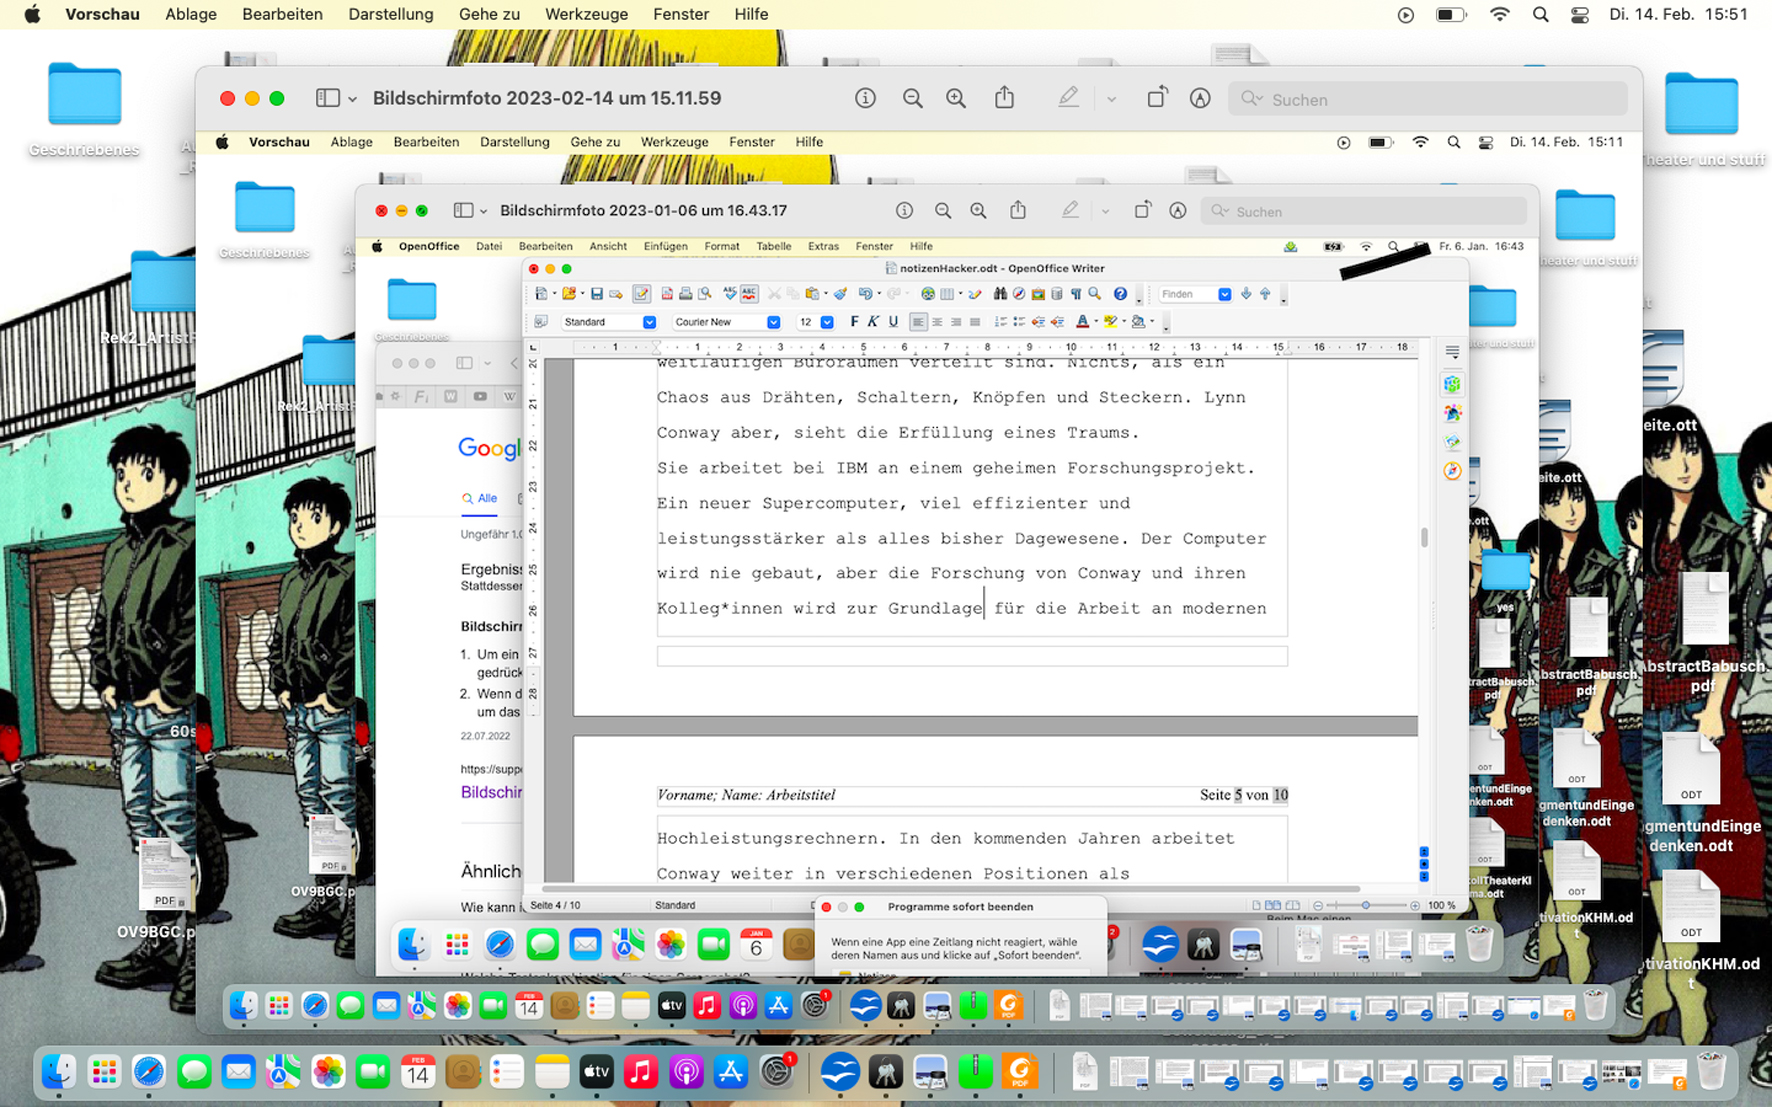Open Finder from the bottom Dock
1772x1107 pixels.
point(59,1072)
